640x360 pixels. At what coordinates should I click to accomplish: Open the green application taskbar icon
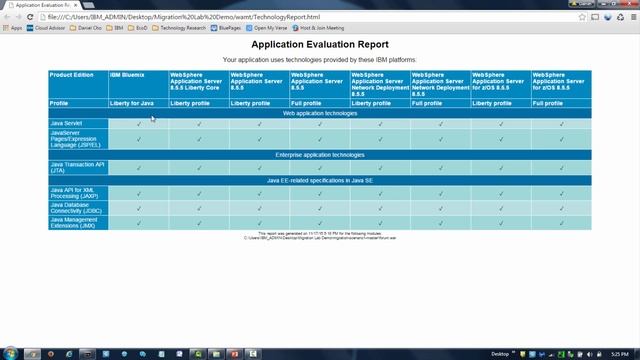pyautogui.click(x=198, y=354)
